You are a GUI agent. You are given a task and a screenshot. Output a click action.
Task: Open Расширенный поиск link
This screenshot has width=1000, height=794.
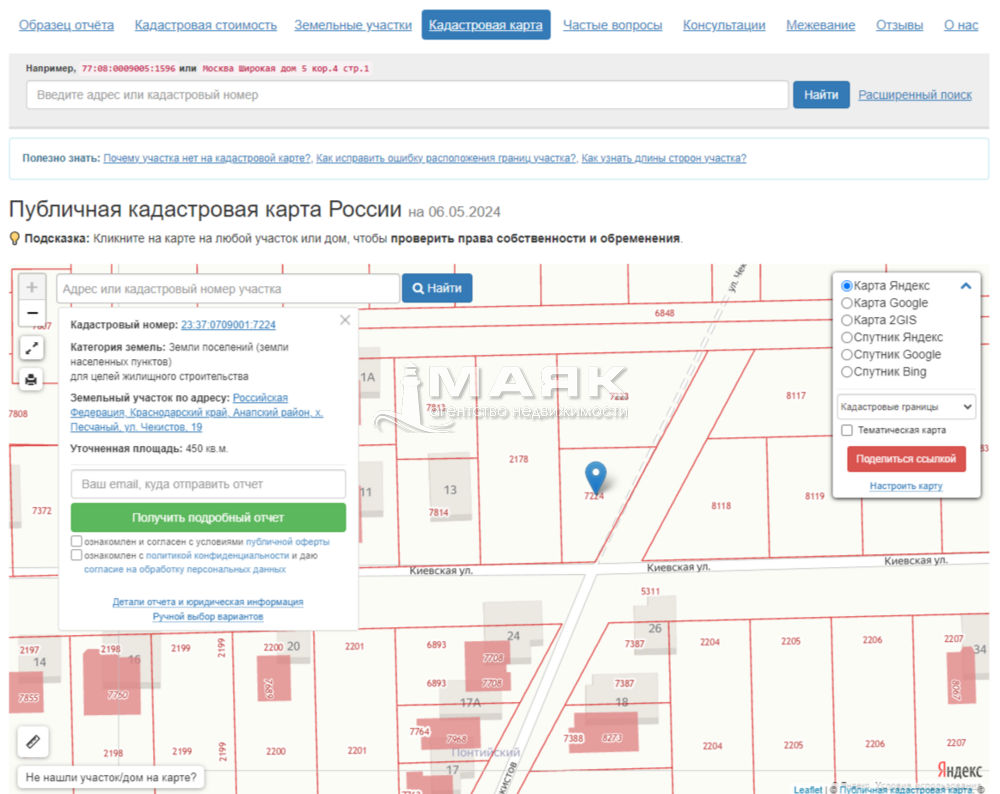point(915,95)
